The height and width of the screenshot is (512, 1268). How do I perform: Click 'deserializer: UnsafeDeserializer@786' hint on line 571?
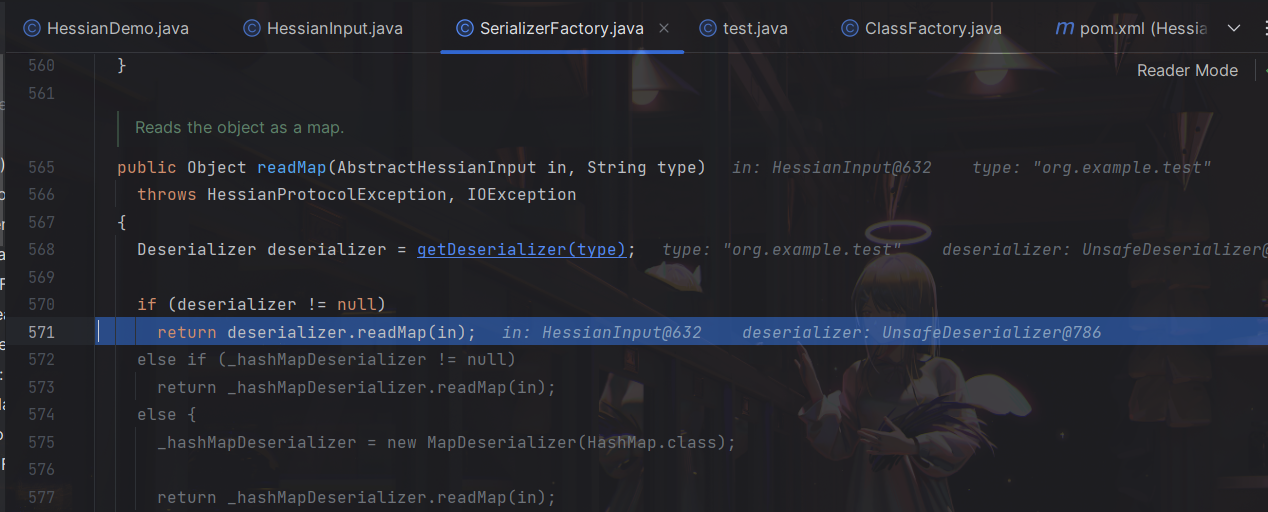point(922,332)
